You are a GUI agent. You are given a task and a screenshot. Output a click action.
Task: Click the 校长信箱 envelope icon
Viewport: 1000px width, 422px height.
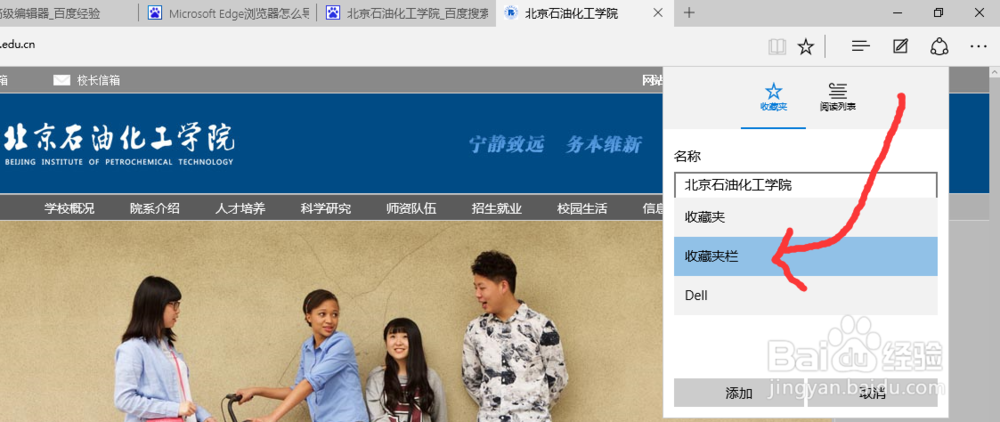tap(61, 80)
